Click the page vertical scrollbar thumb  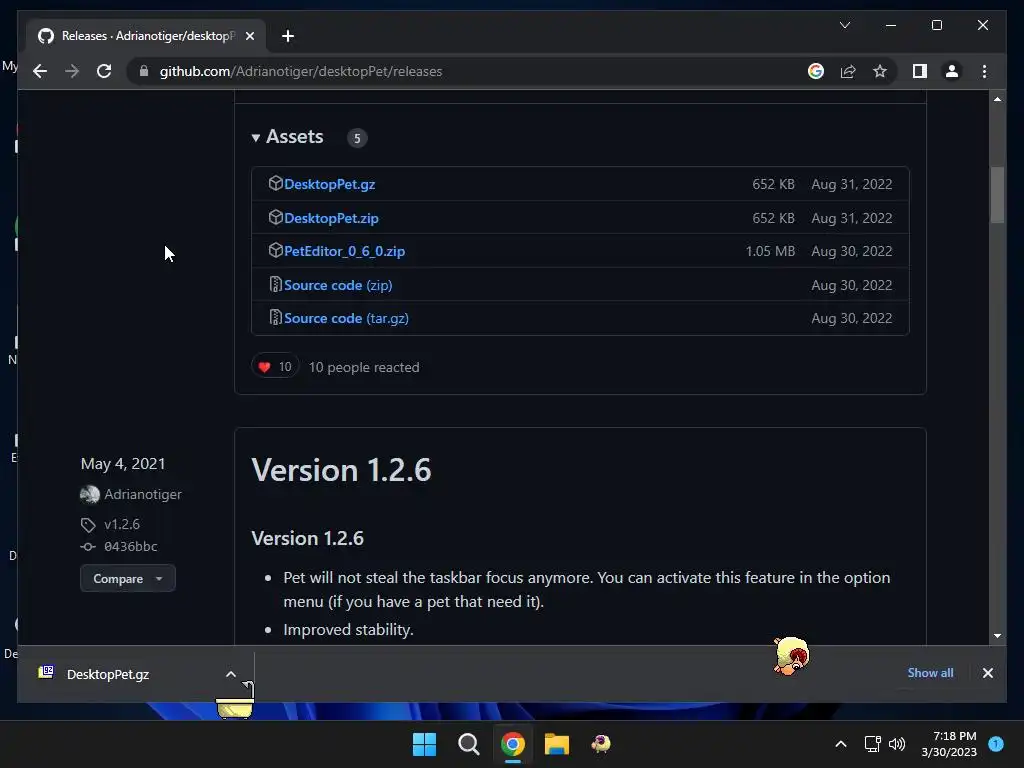tap(997, 195)
